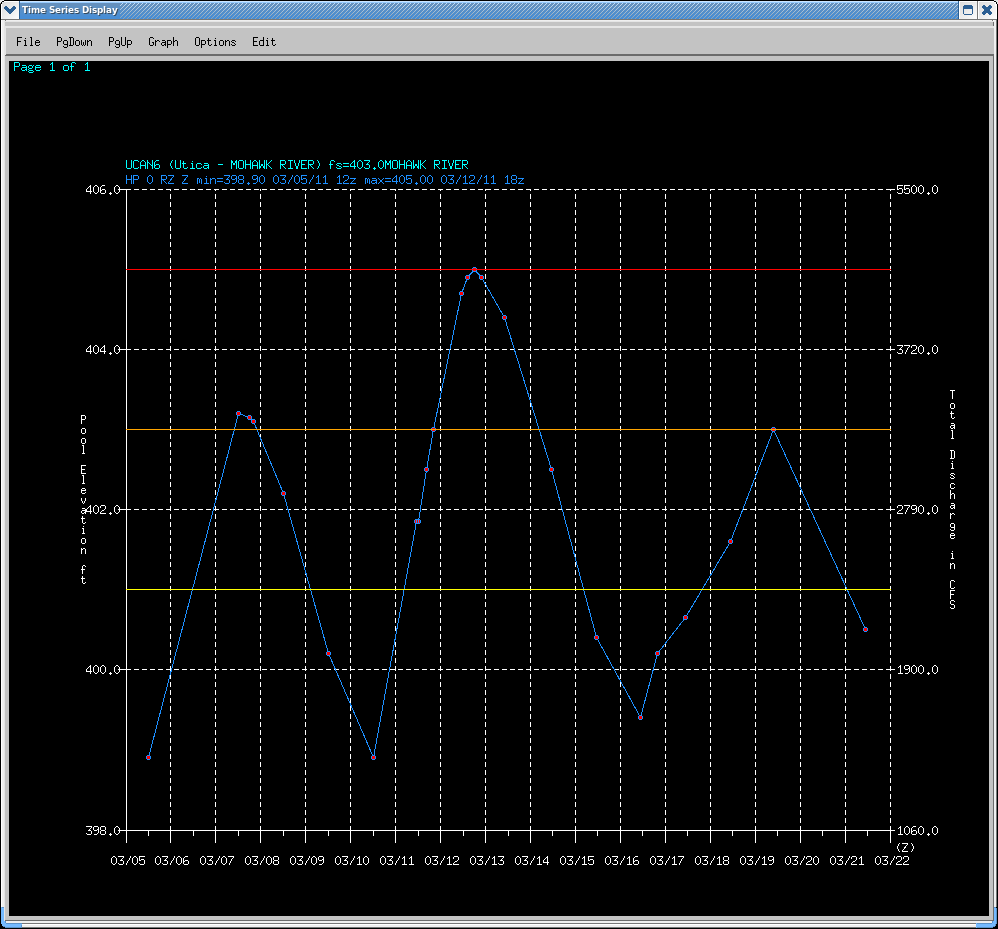
Task: Open the Graph menu
Action: click(164, 42)
